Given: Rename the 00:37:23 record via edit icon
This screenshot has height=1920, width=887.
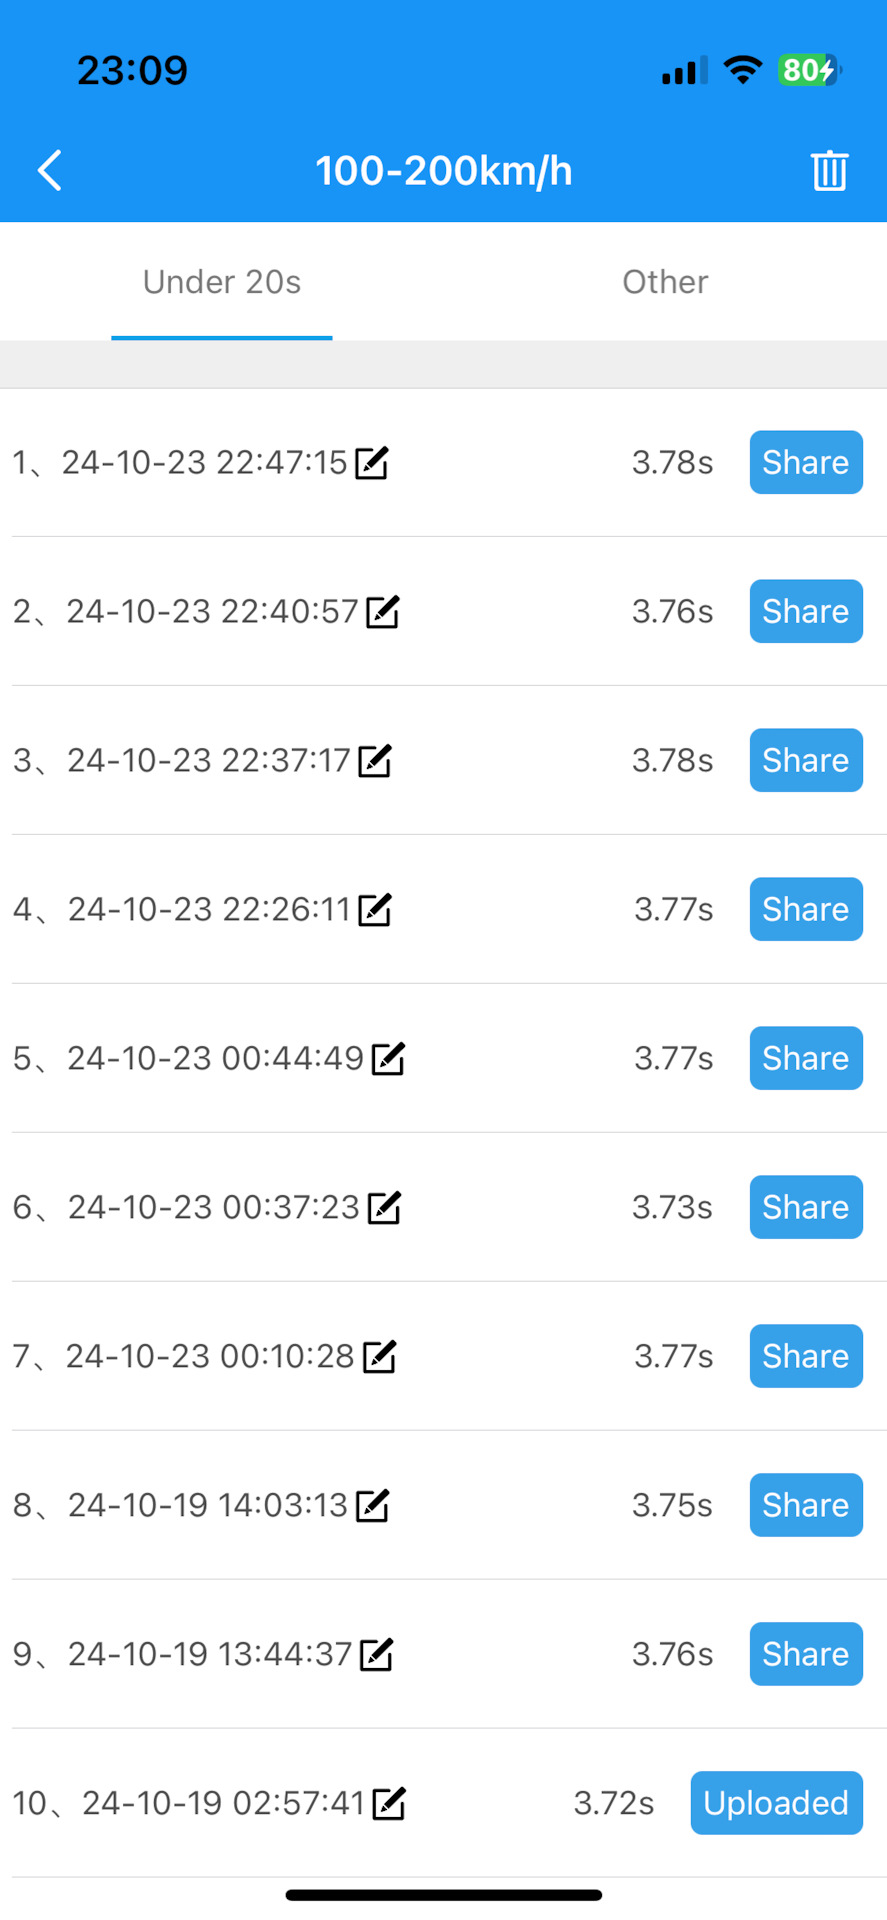Looking at the screenshot, I should [x=384, y=1208].
